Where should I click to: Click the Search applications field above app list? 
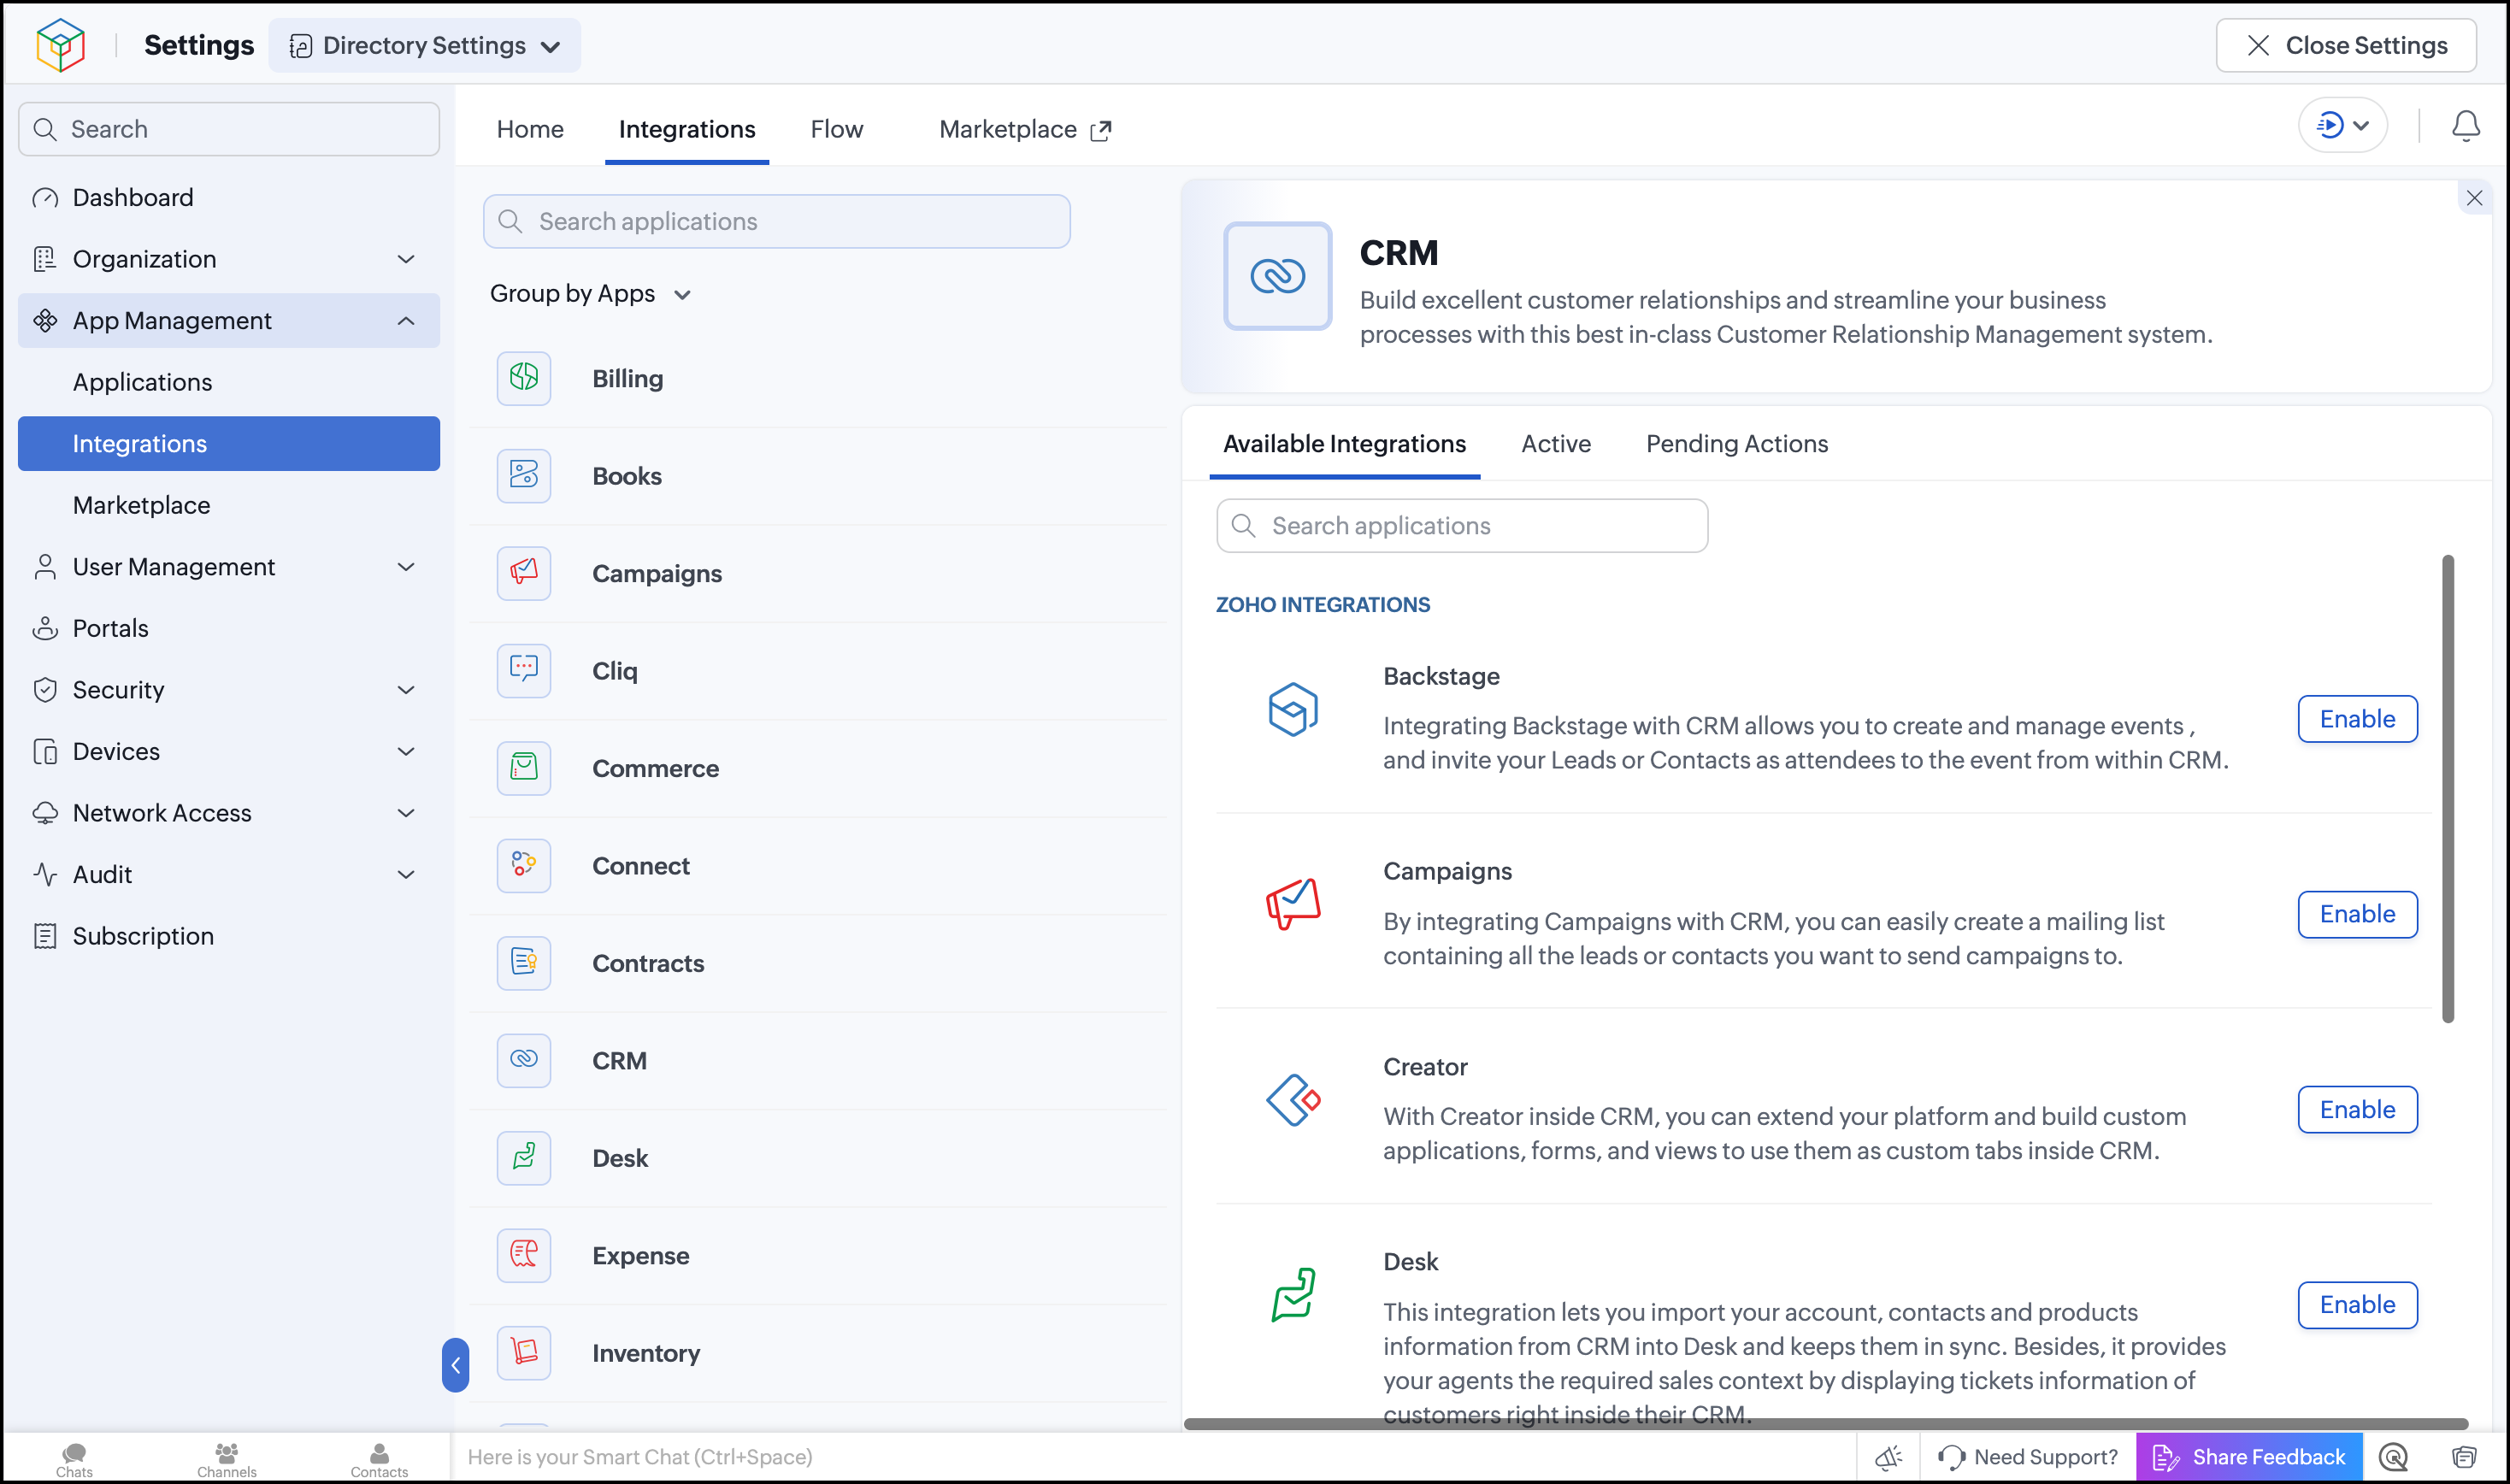coord(776,221)
